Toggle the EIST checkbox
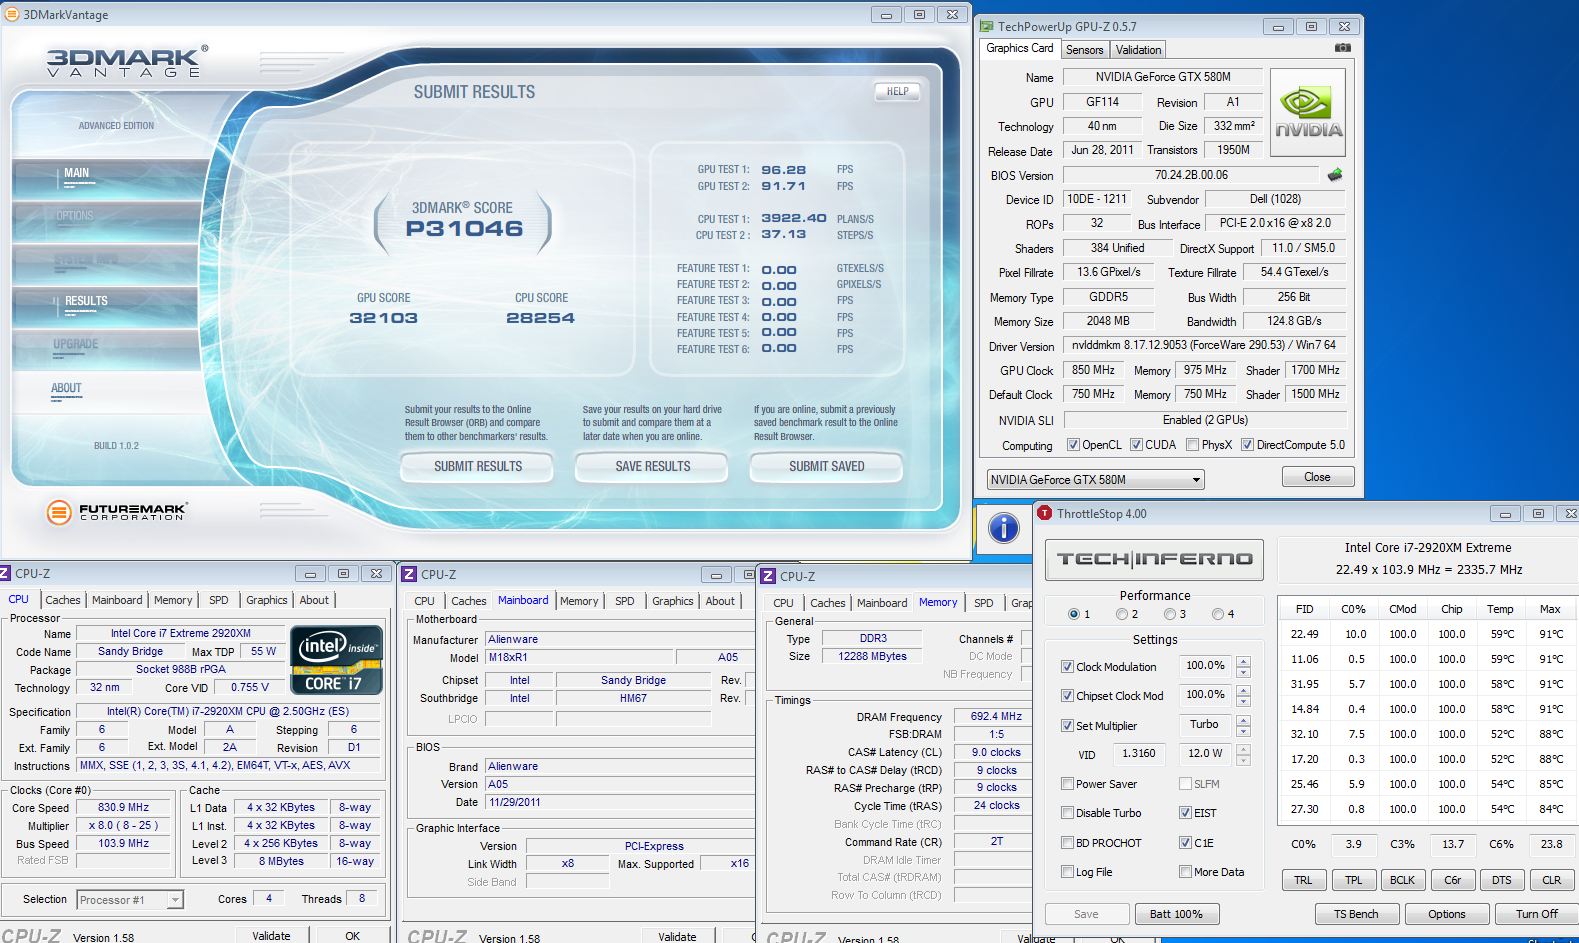Viewport: 1579px width, 943px height. tap(1185, 813)
